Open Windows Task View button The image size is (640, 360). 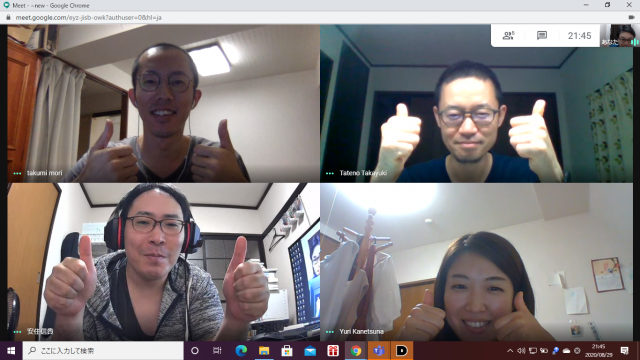click(217, 351)
